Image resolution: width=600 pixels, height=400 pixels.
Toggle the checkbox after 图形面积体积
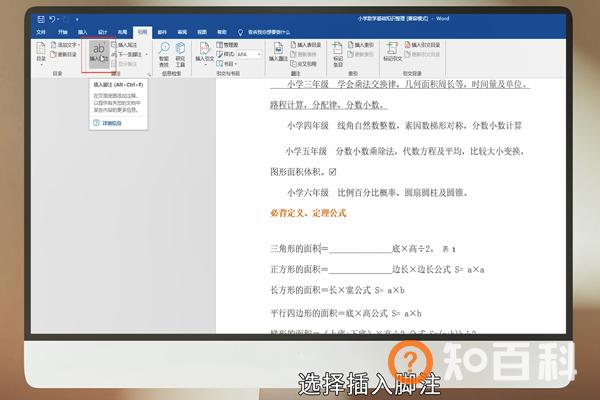333,172
